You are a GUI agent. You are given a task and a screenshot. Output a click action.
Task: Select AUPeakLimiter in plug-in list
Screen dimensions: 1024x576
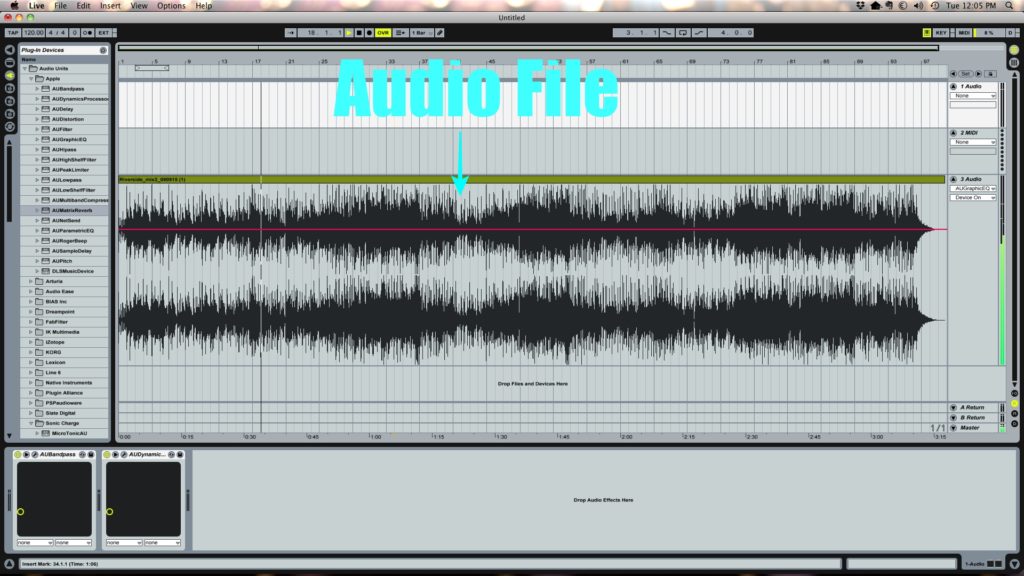pos(70,170)
